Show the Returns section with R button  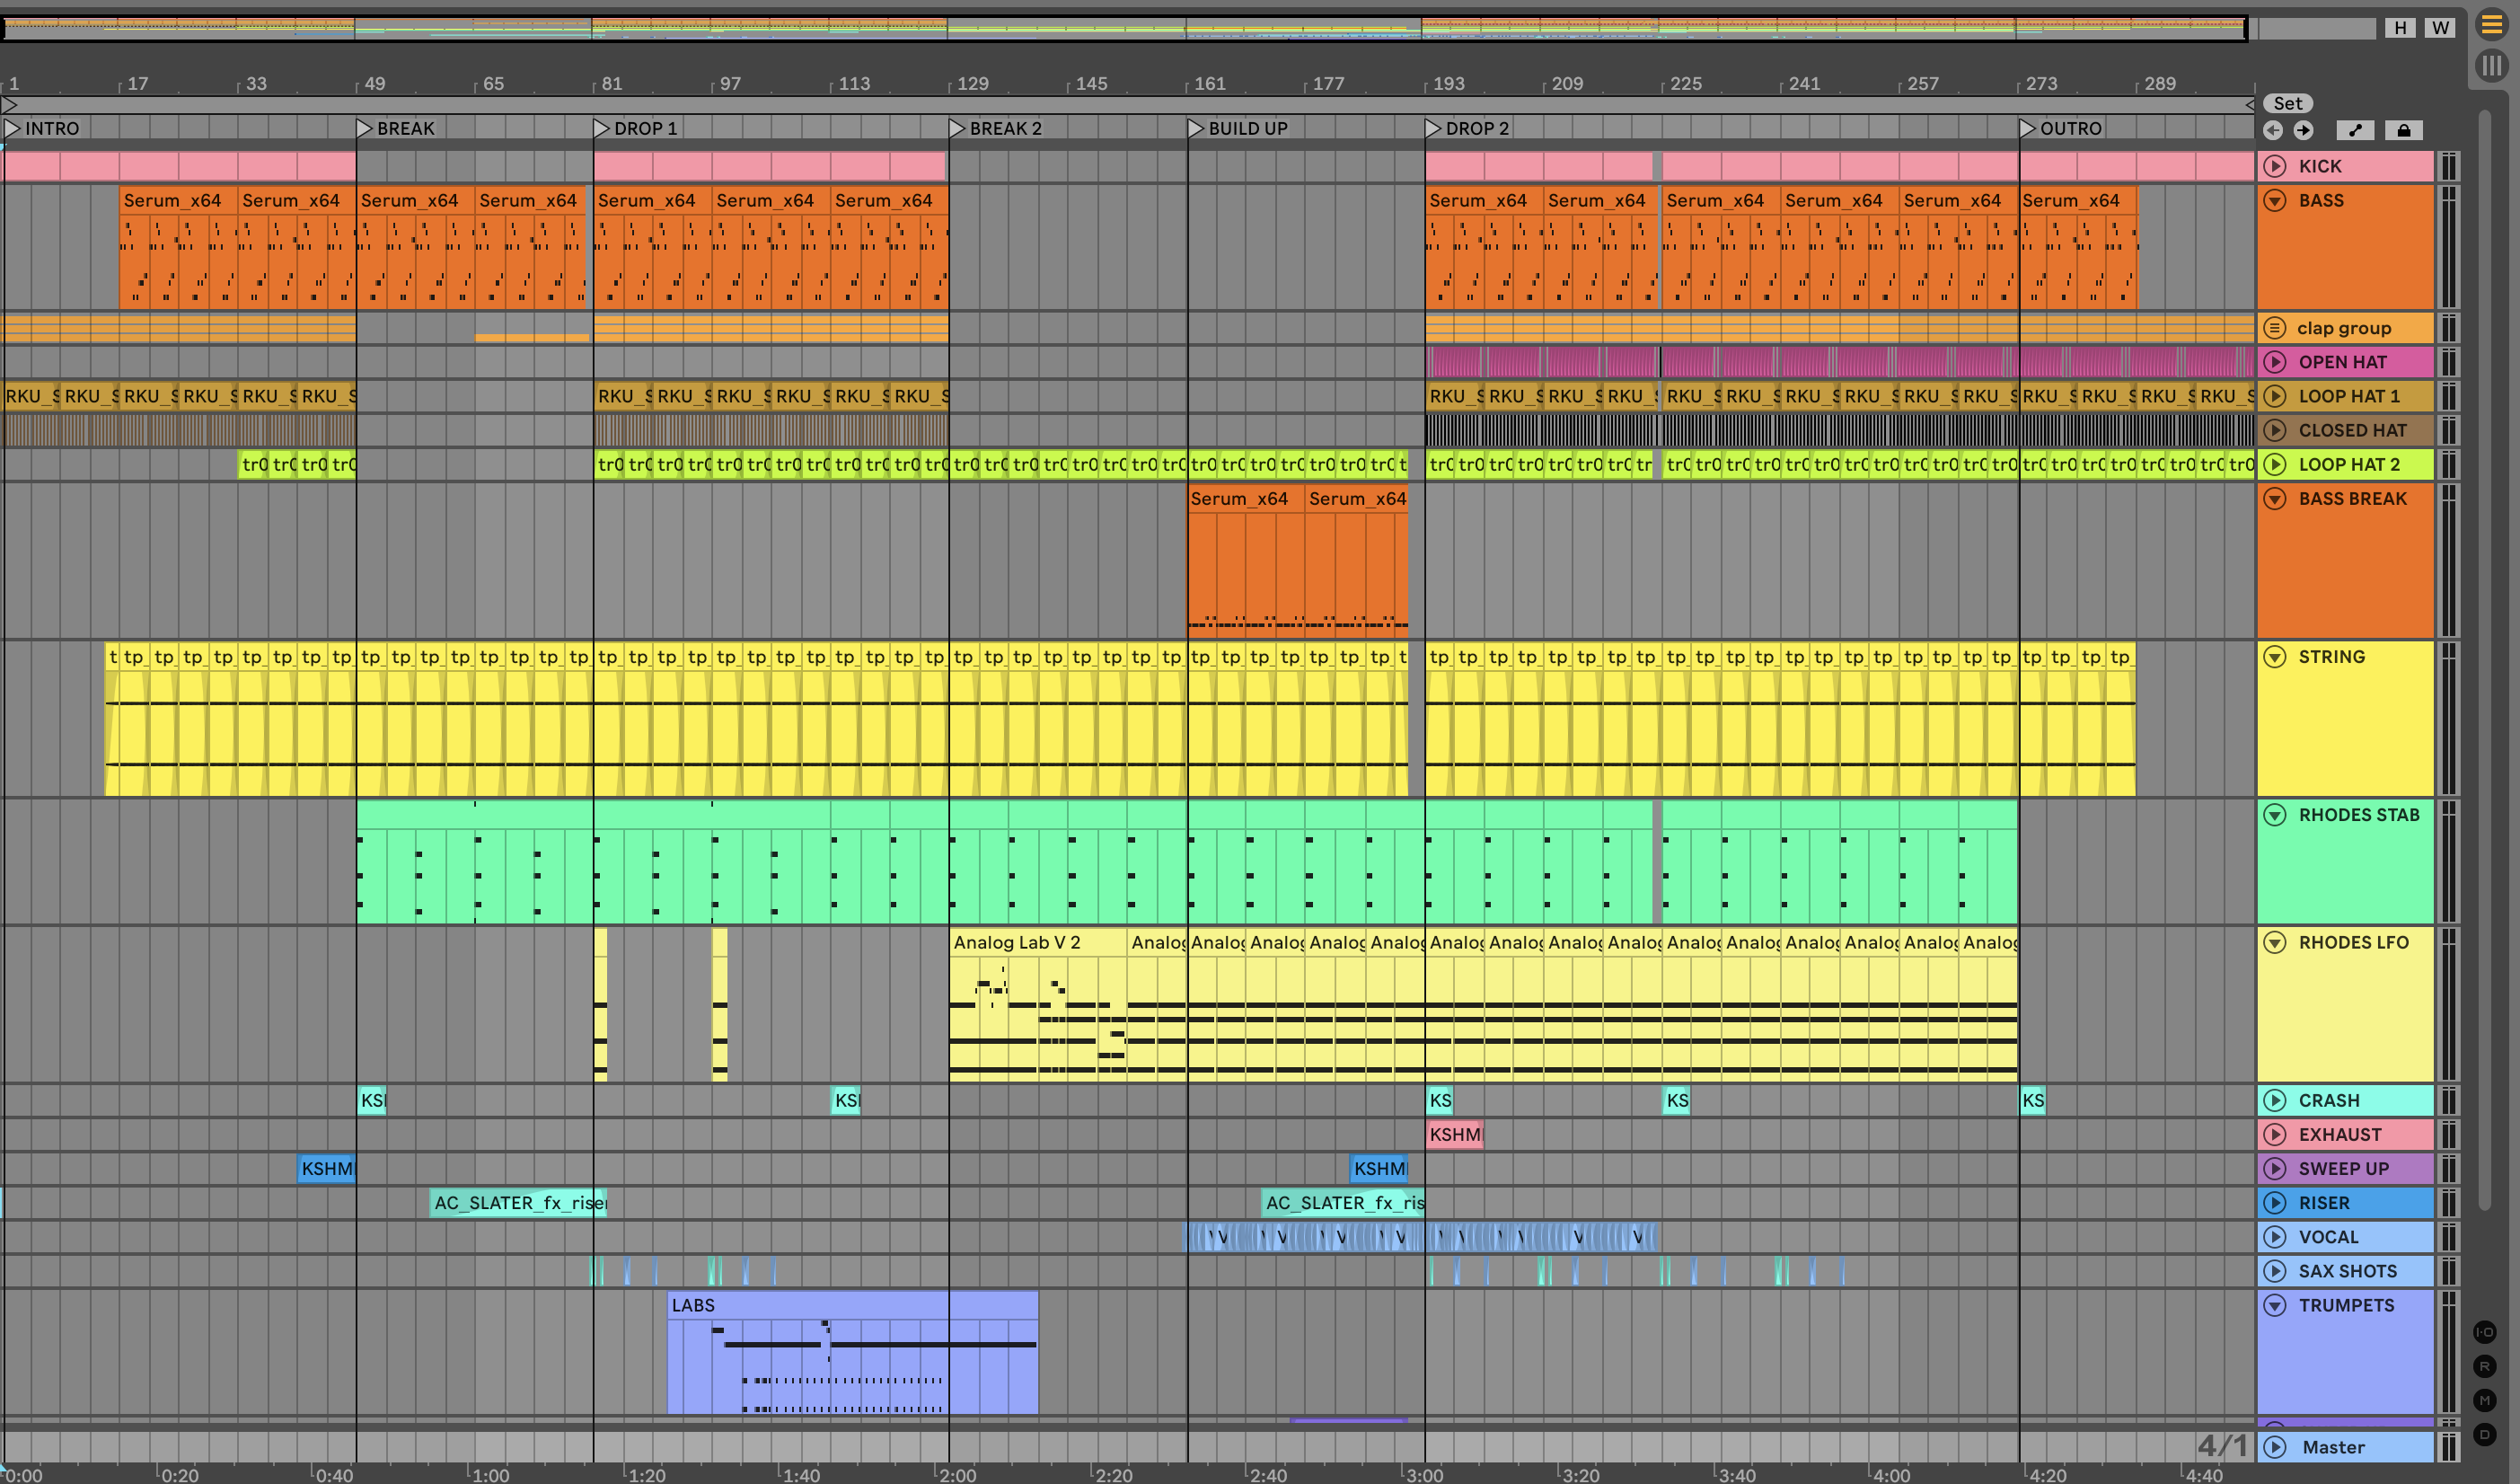coord(2484,1366)
